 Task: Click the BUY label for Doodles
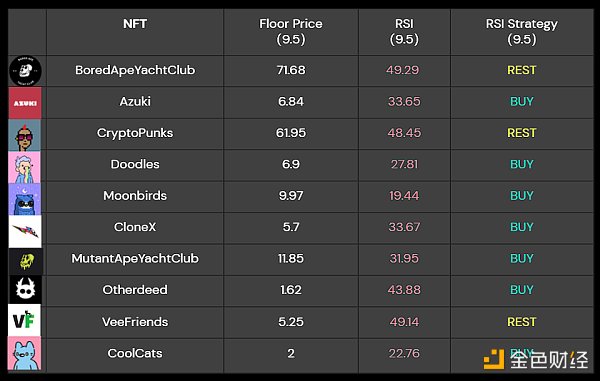click(522, 164)
